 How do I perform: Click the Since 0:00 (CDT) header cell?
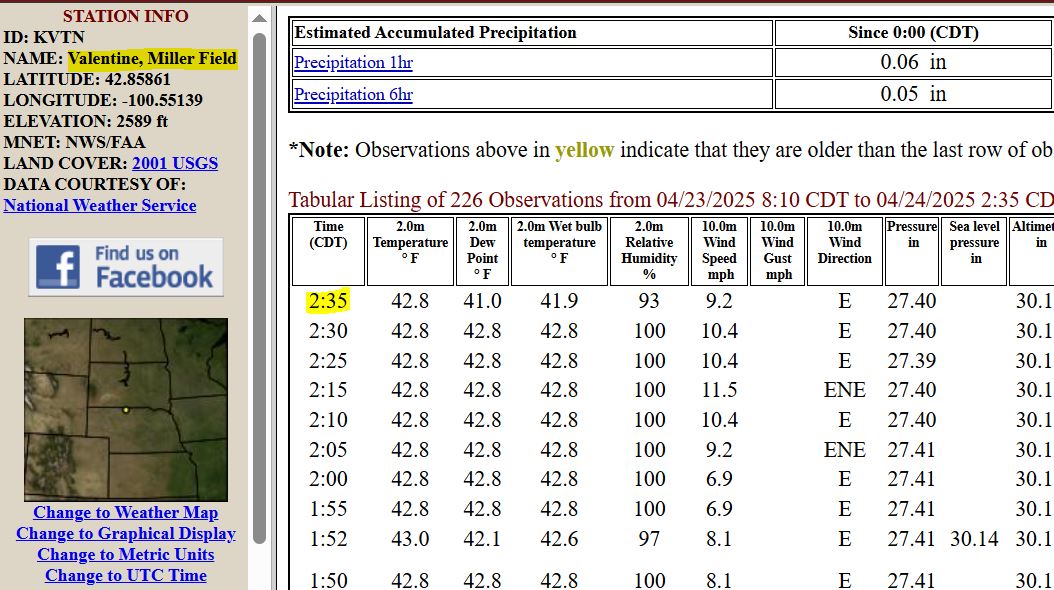914,32
